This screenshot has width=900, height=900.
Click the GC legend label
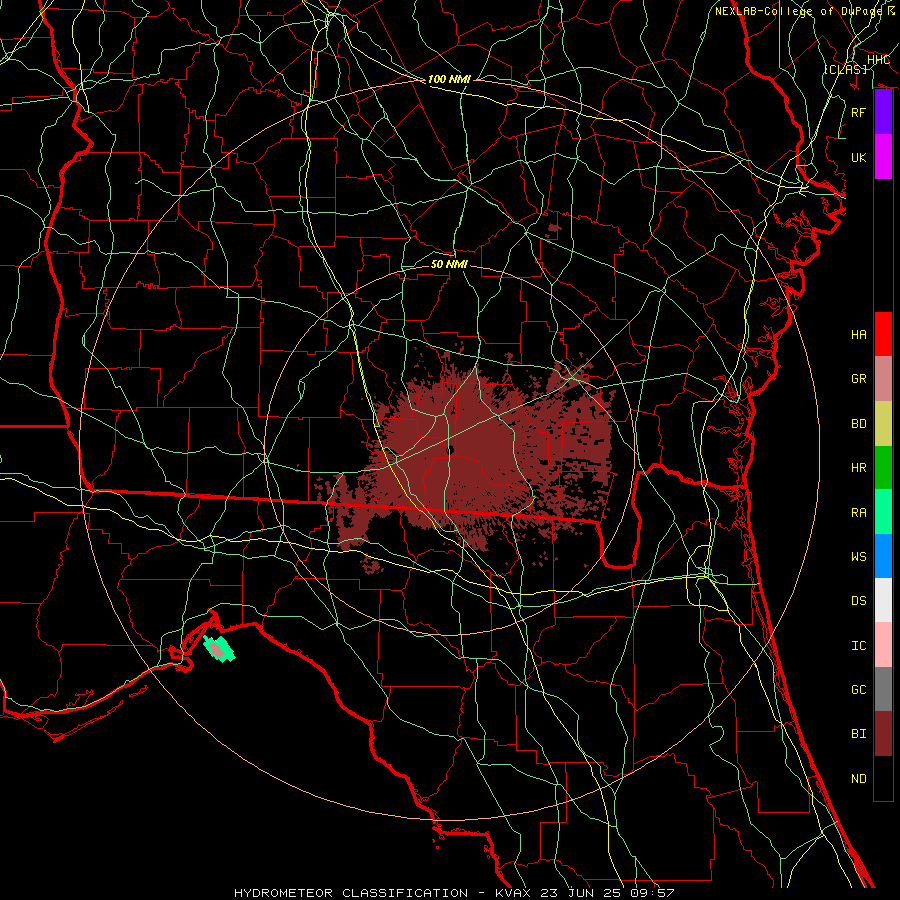point(858,690)
